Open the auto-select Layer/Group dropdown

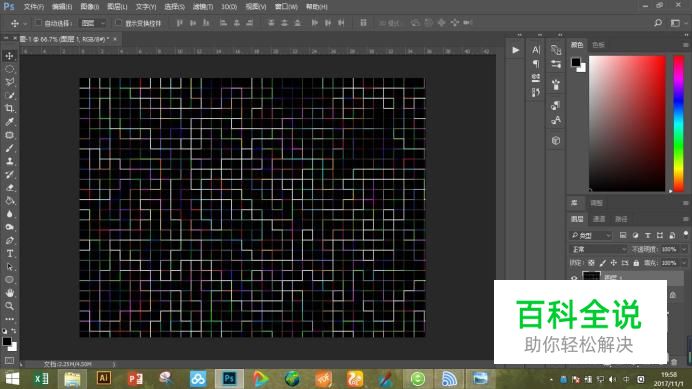point(93,23)
